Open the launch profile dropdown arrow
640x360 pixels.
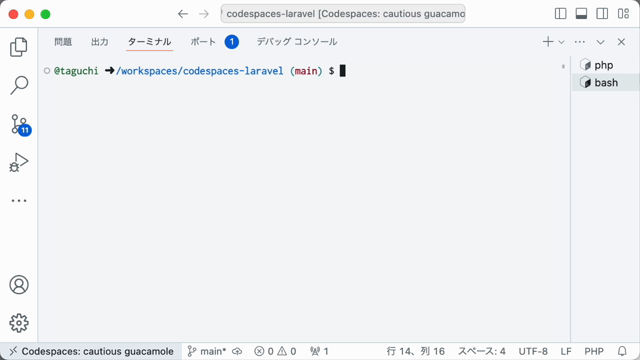561,42
